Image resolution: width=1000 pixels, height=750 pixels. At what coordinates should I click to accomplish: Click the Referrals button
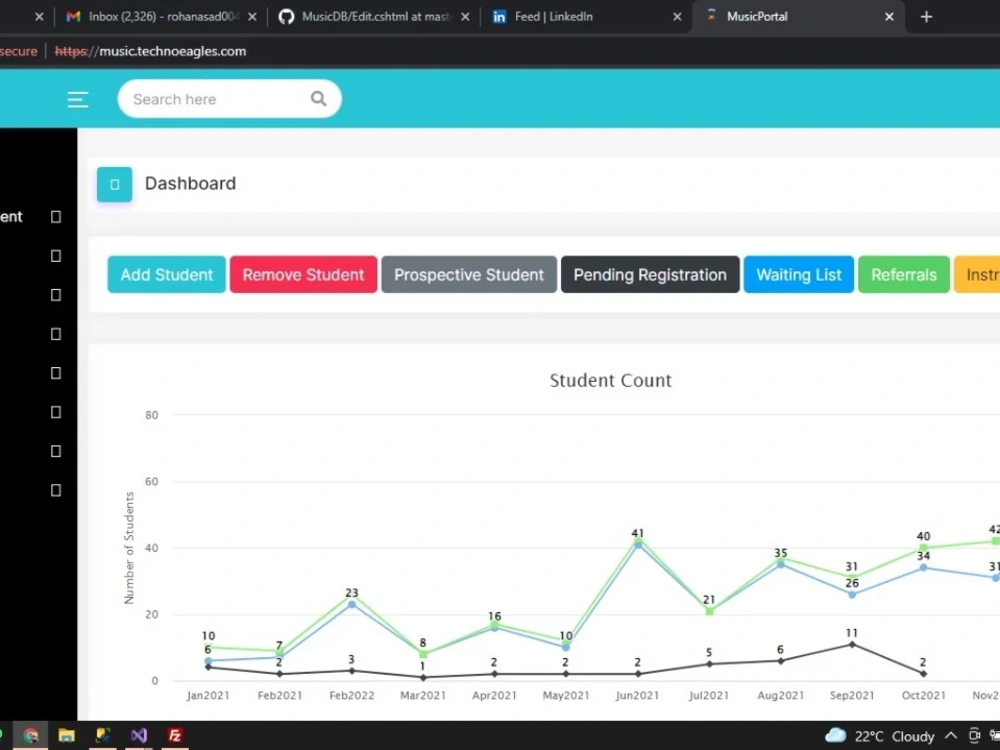click(x=904, y=275)
